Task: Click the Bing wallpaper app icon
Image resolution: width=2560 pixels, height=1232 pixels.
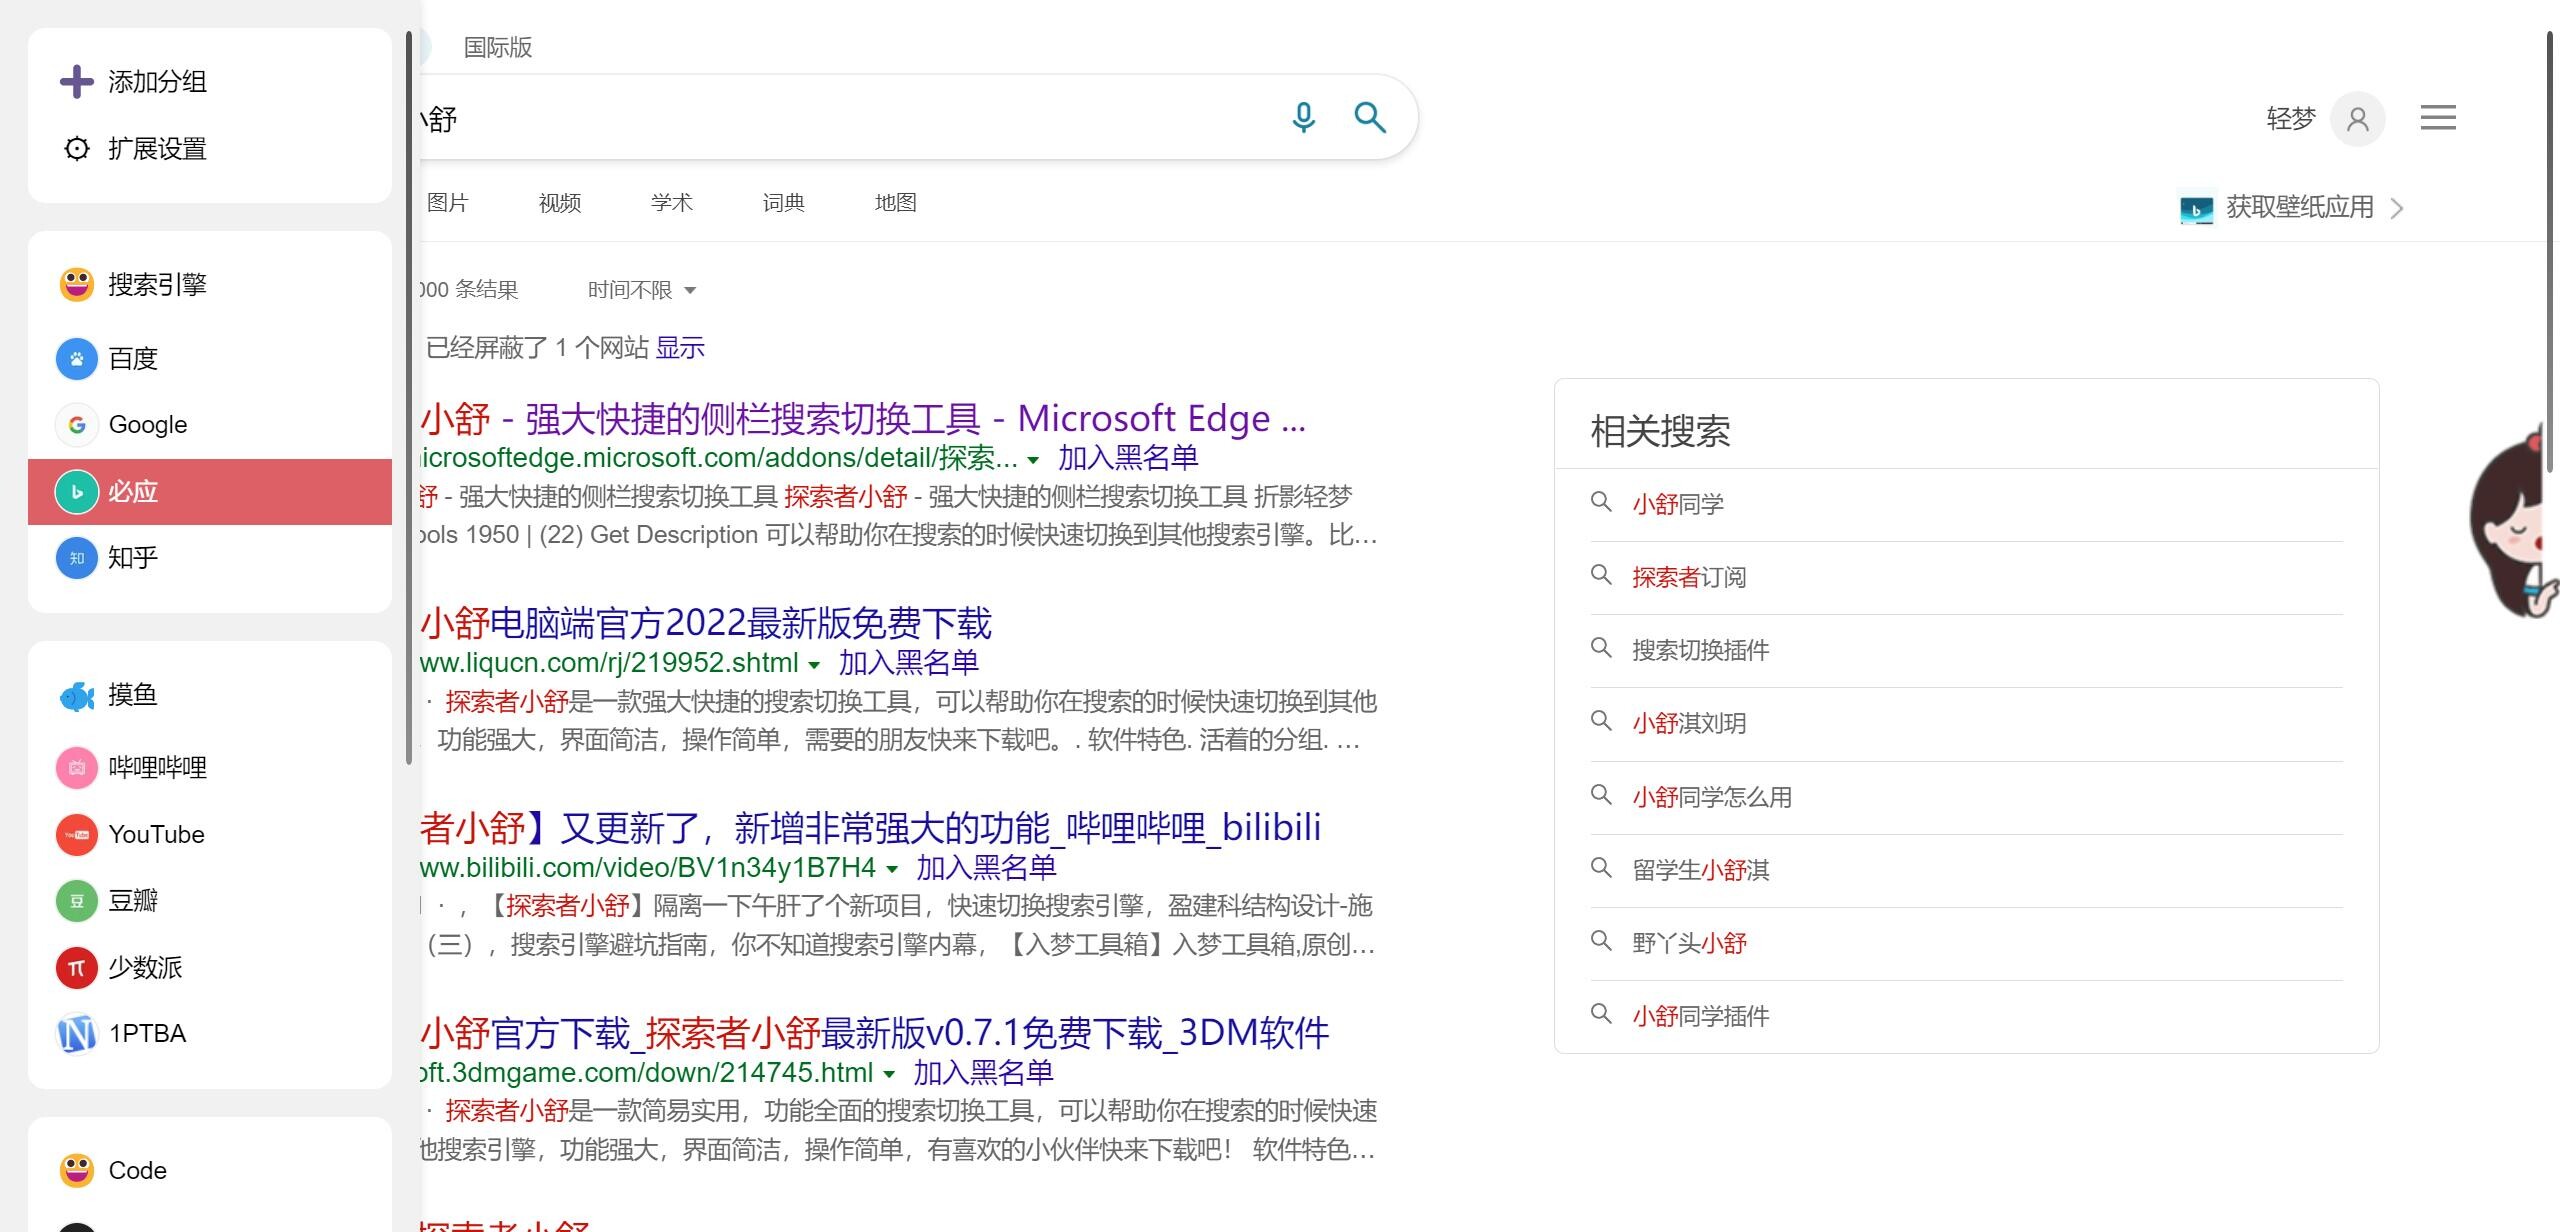Action: click(2196, 209)
